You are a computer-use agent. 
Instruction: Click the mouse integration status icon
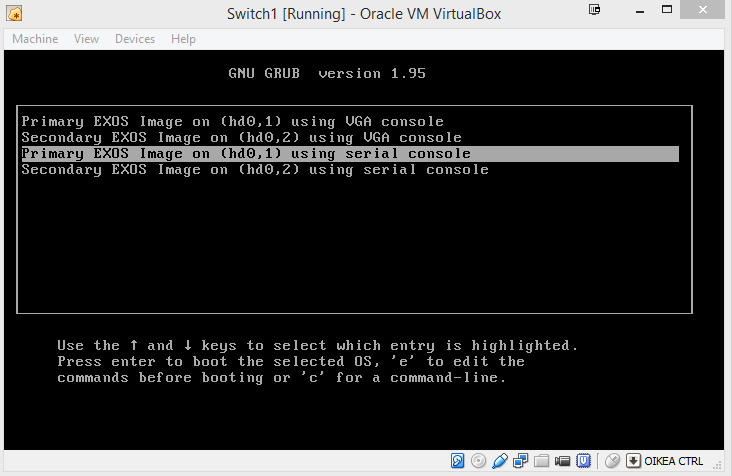[612, 461]
